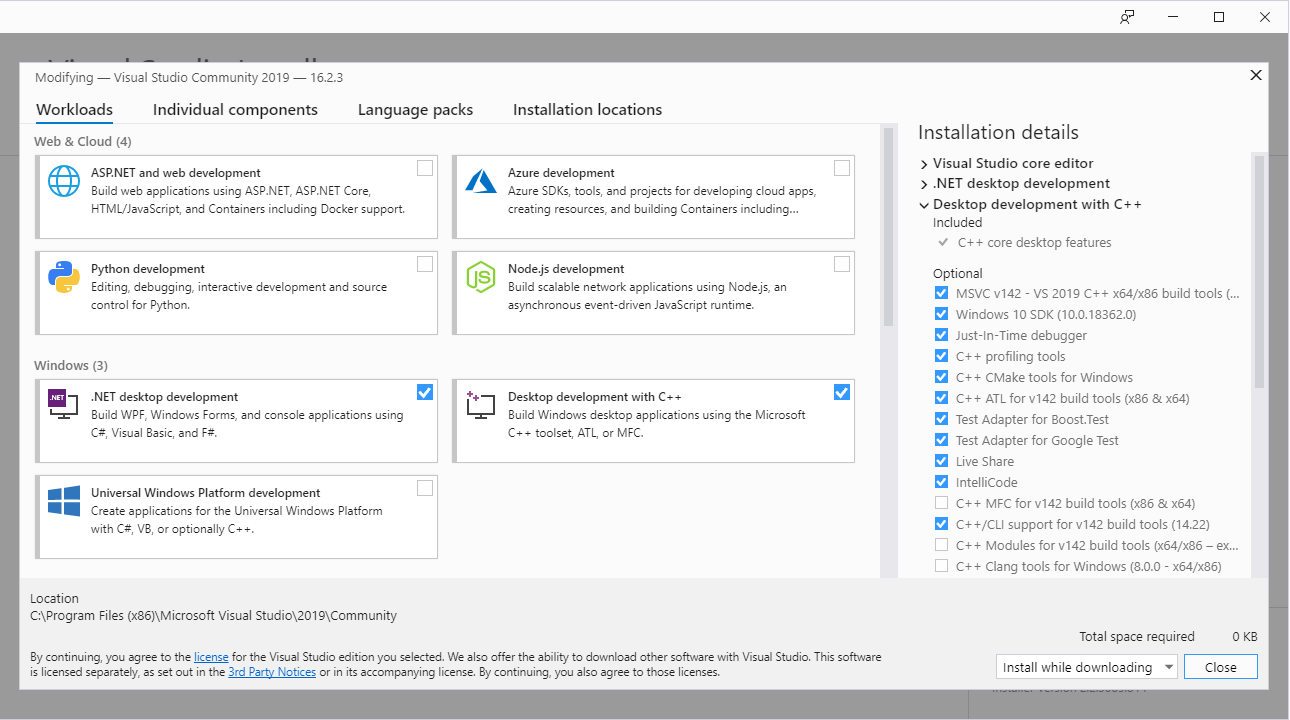
Task: Uncheck C++/CLI support for v142
Action: tap(941, 524)
